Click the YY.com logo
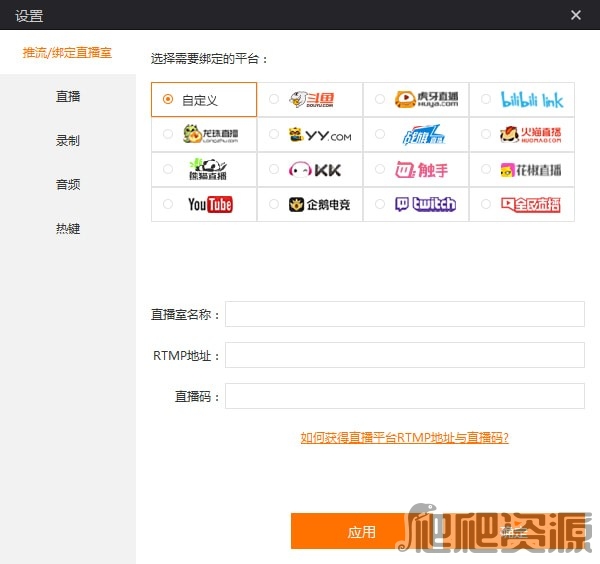Screen dimensions: 600x564 [320, 135]
